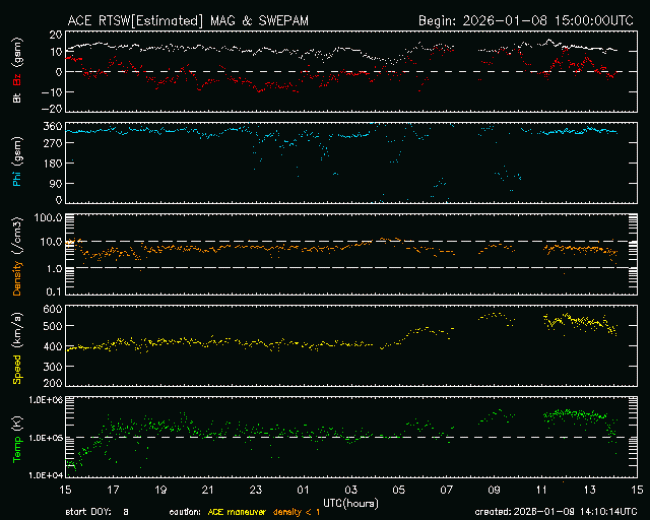
Task: Click the '09' hour tick label
Action: coord(494,490)
